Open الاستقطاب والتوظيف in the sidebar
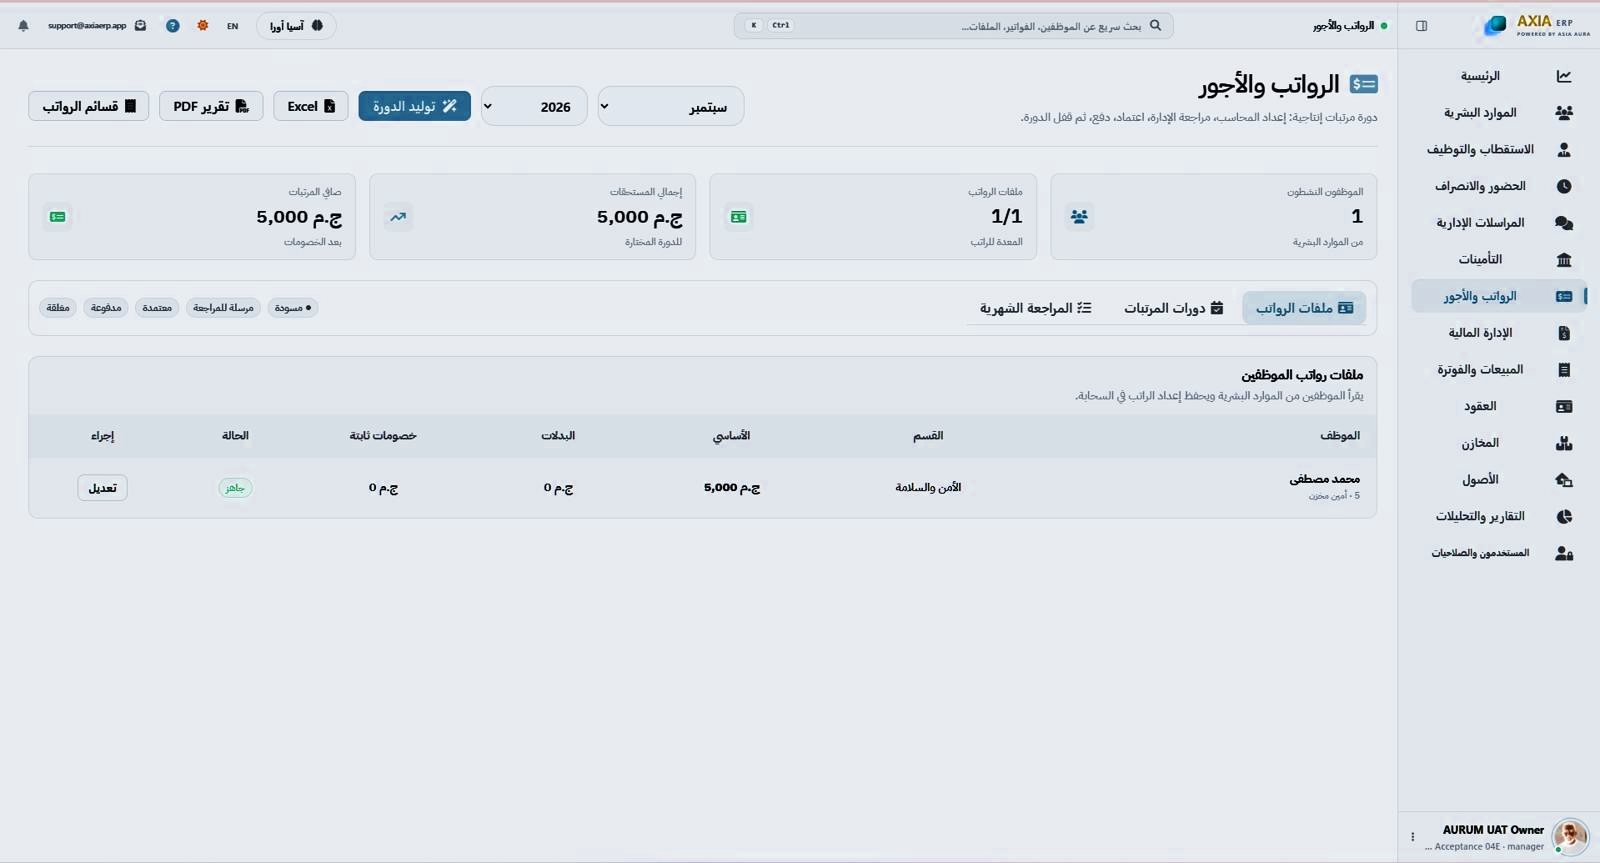The image size is (1600, 863). [1498, 150]
